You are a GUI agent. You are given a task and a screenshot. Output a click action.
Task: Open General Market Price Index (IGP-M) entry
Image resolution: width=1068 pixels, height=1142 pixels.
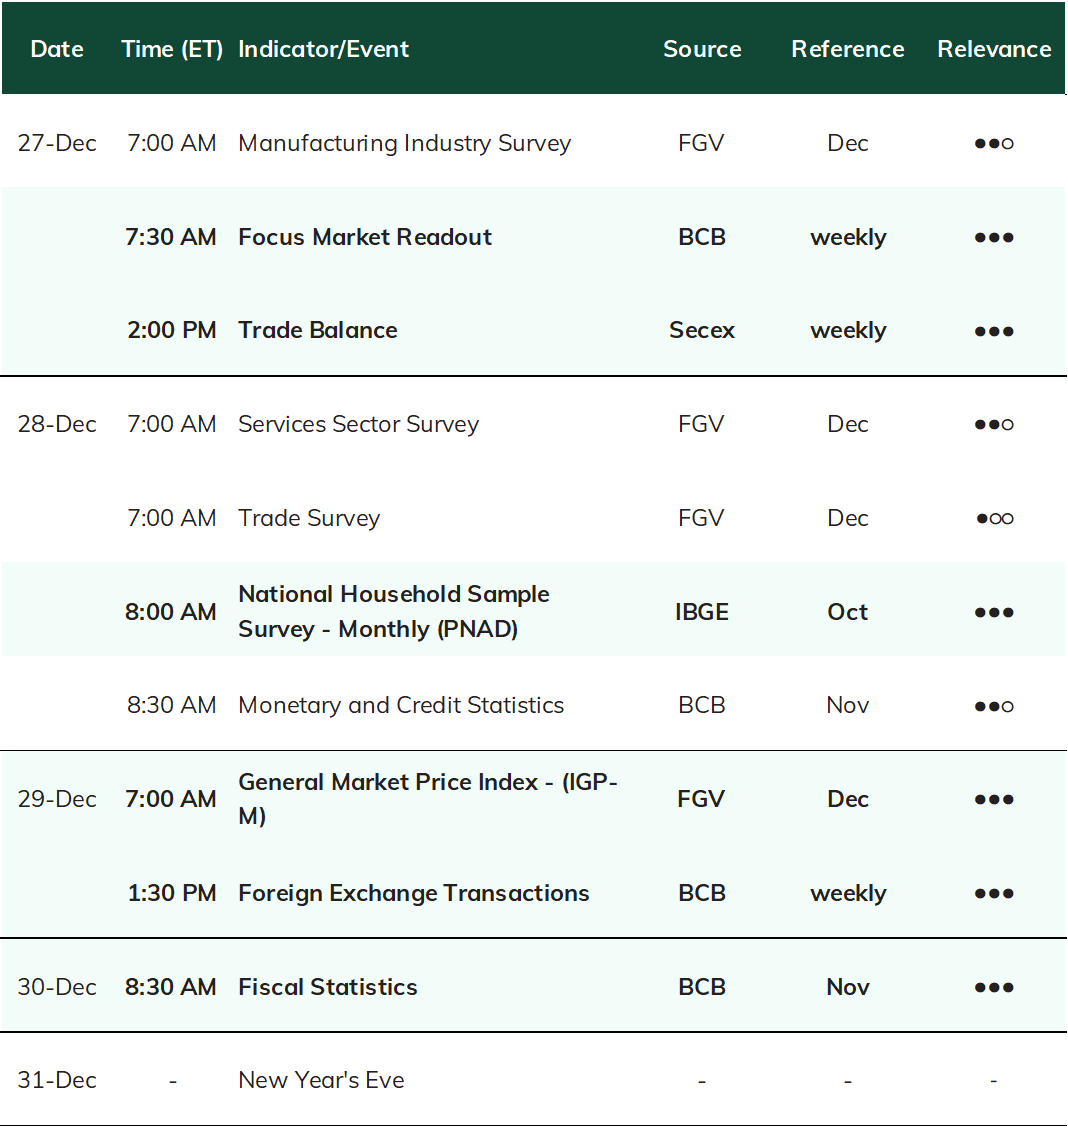pyautogui.click(x=428, y=799)
